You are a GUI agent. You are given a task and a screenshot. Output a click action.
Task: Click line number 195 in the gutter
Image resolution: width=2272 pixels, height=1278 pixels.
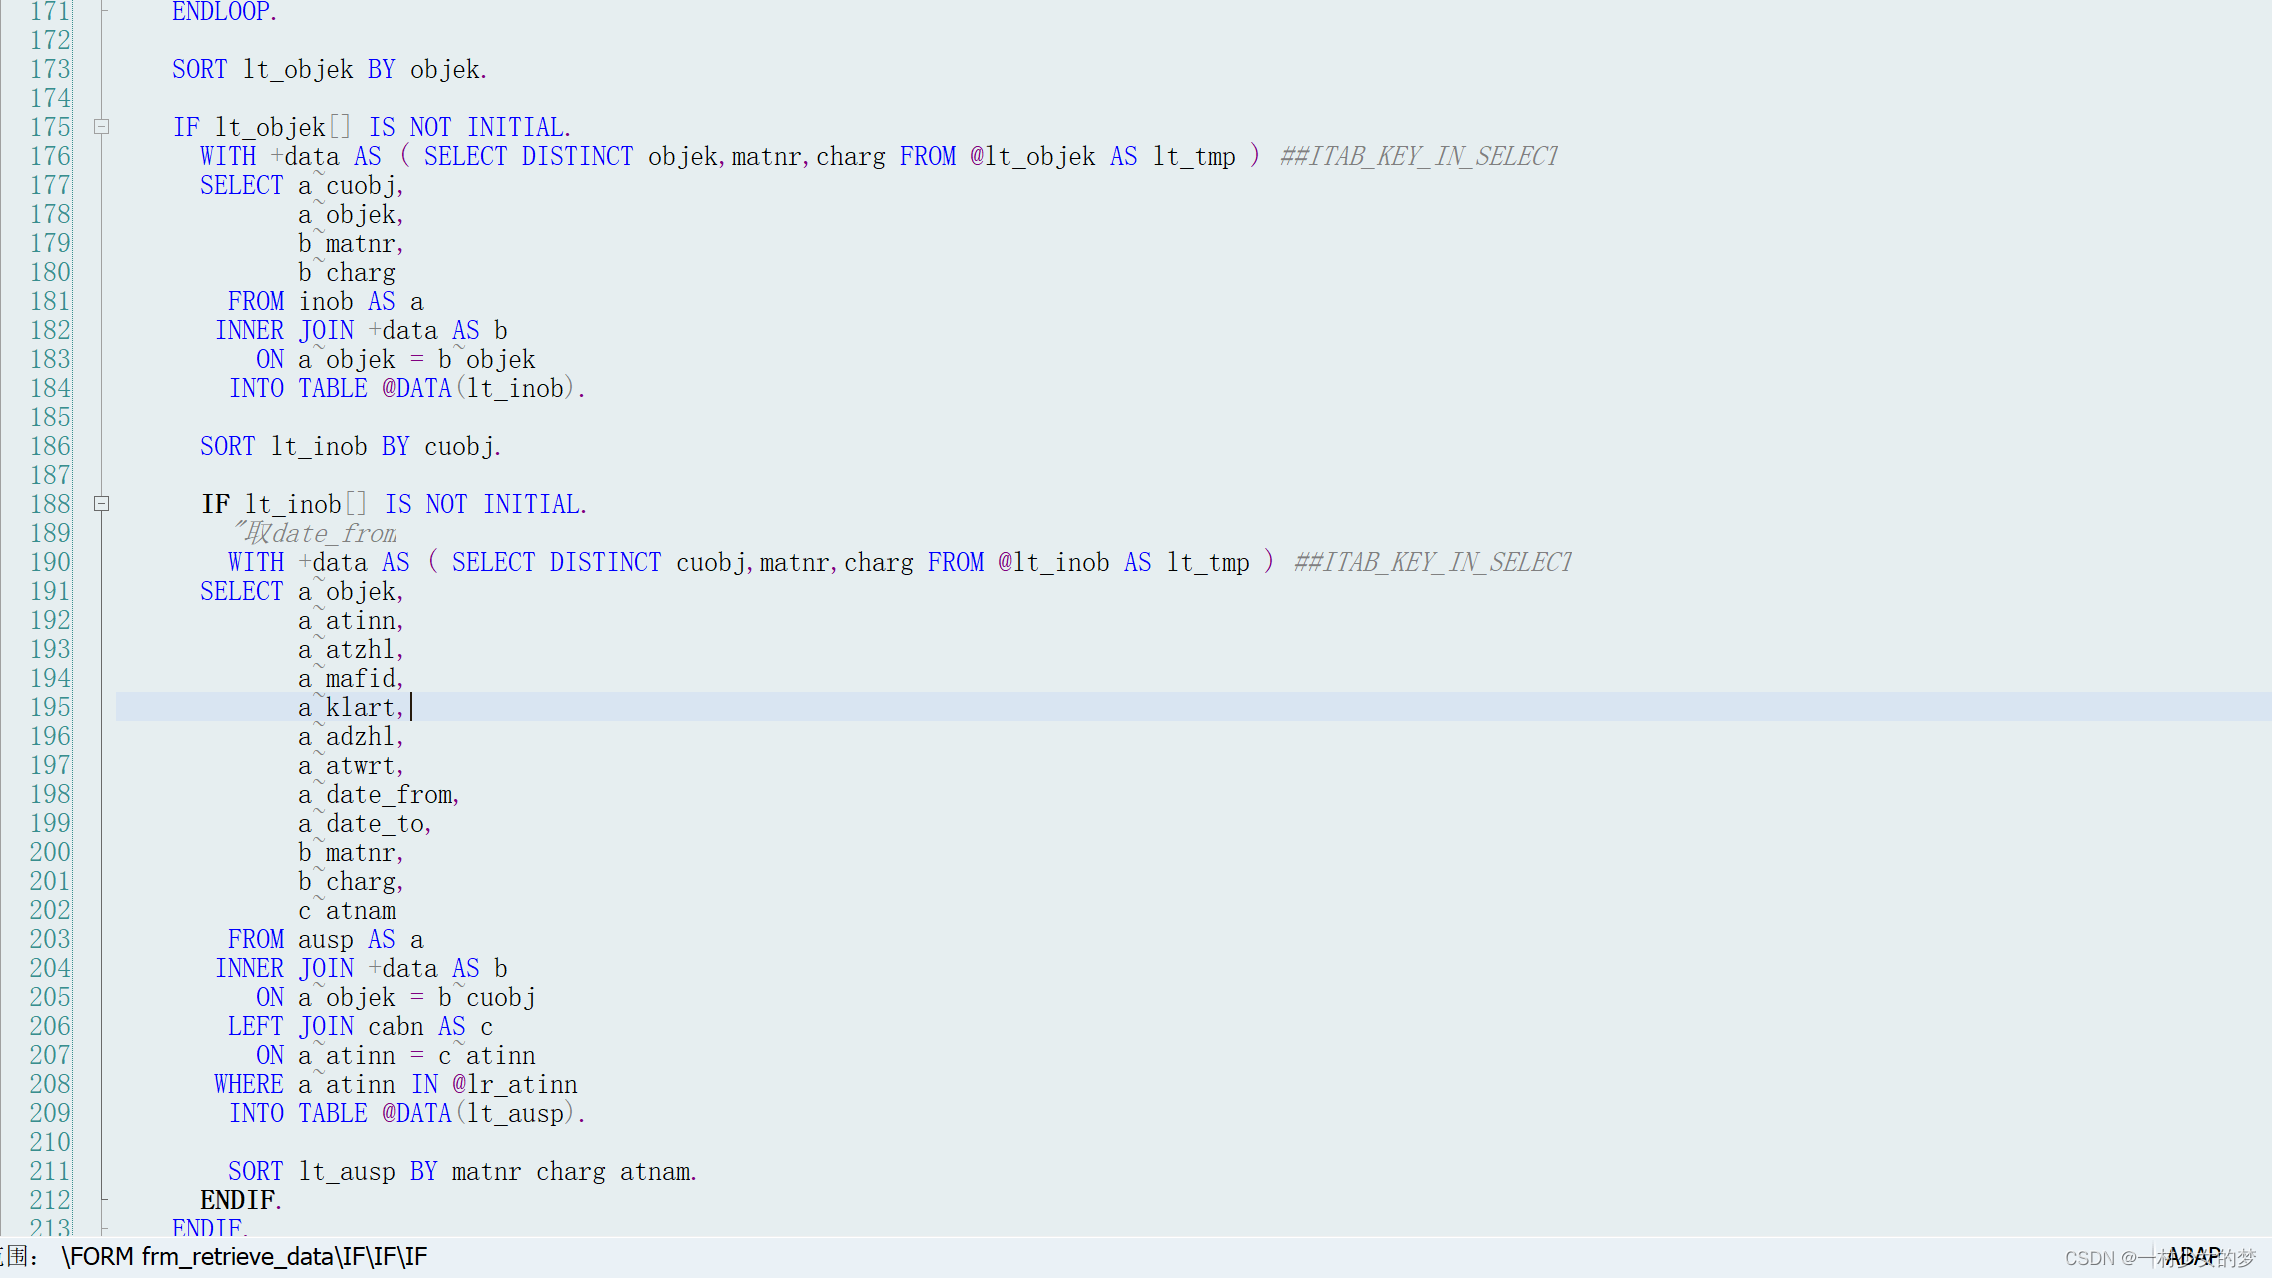coord(50,707)
